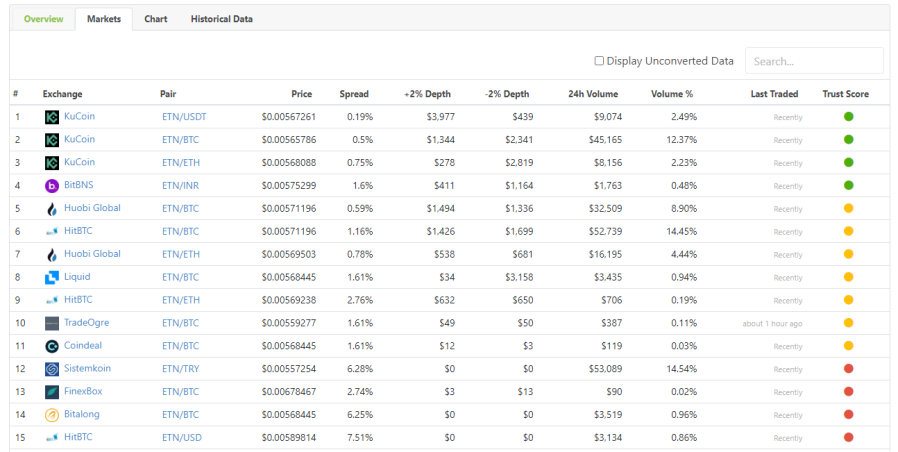Focus the Search input field
Image resolution: width=898 pixels, height=452 pixels.
813,61
